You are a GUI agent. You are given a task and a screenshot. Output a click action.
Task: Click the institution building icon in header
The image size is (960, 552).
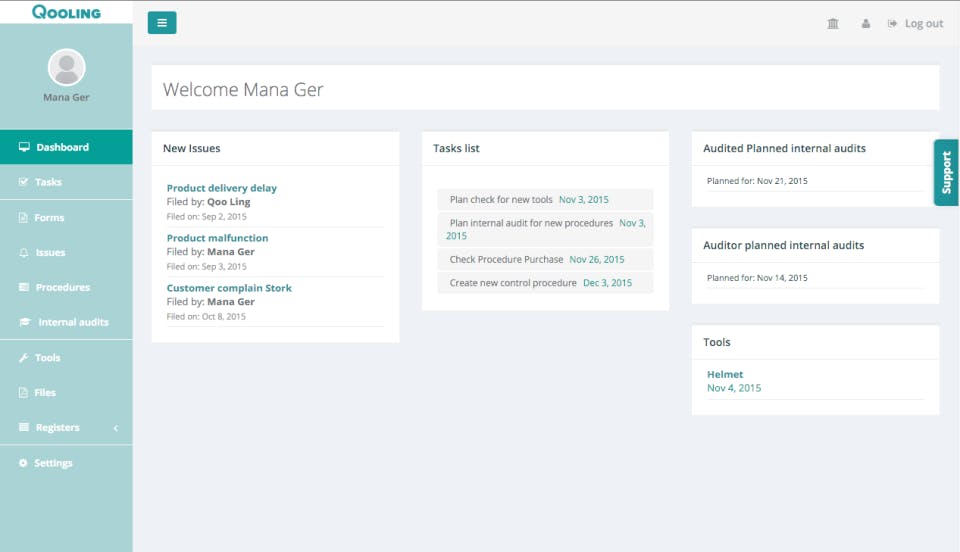[x=833, y=24]
